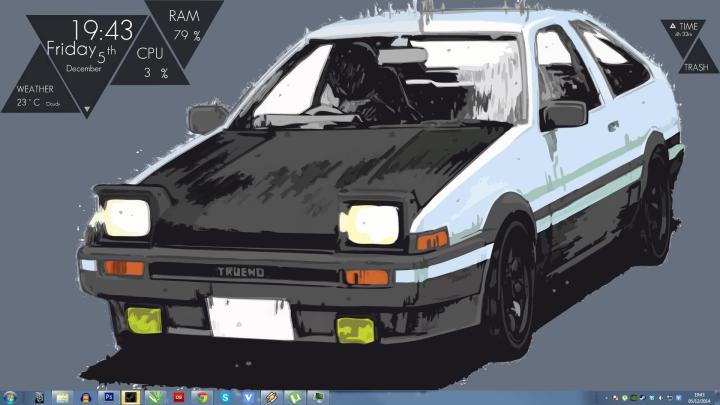Expand the clock widget down arrow
720x405 pixels.
coord(86,110)
